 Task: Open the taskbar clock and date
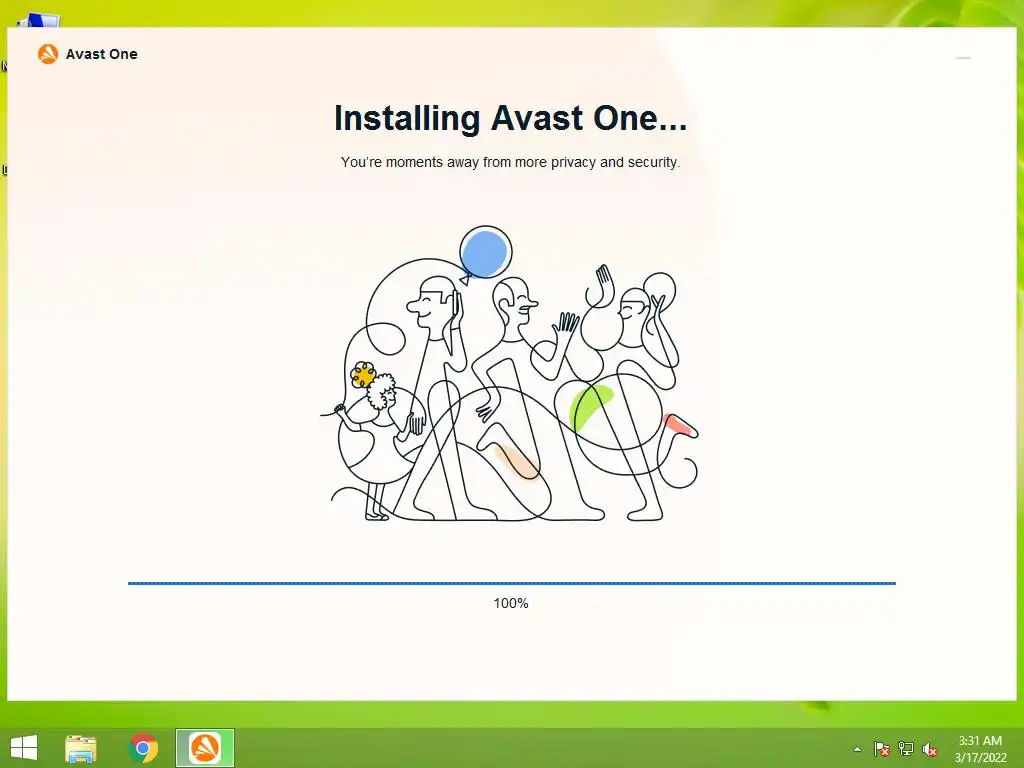coord(980,749)
